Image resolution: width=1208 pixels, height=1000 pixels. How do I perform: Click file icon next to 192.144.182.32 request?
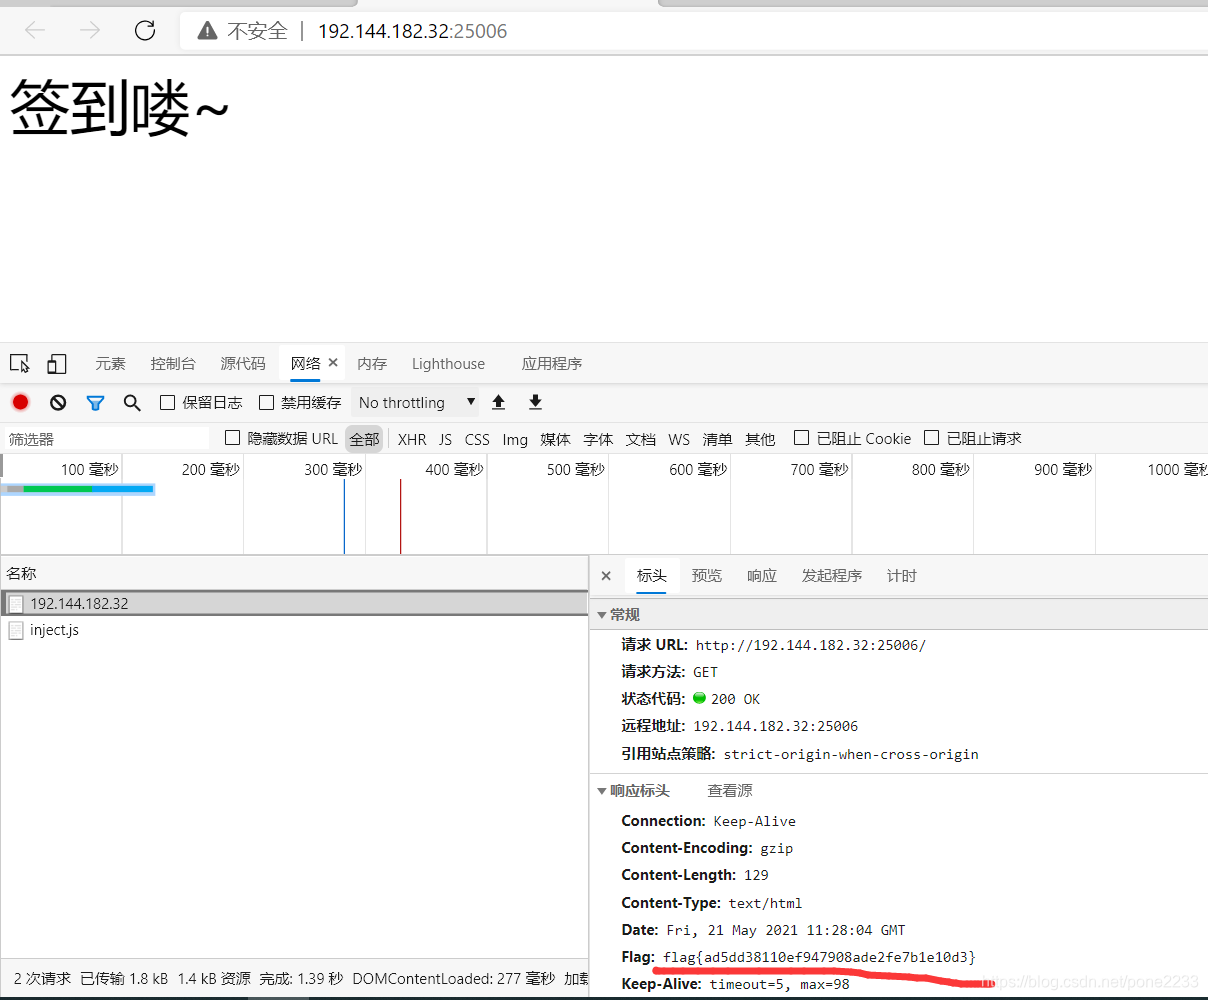pos(16,603)
